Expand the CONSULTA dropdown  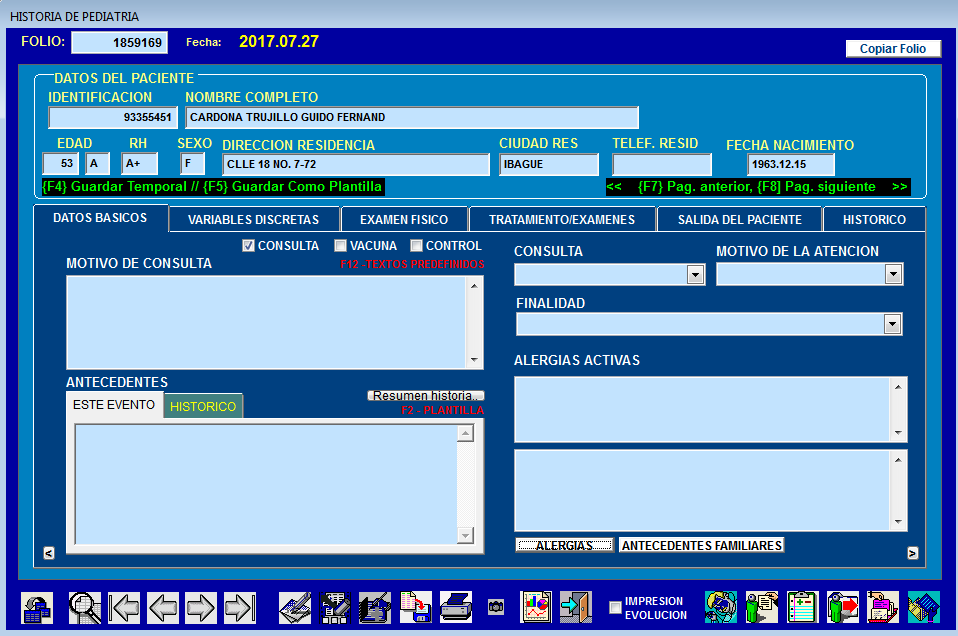pos(695,275)
